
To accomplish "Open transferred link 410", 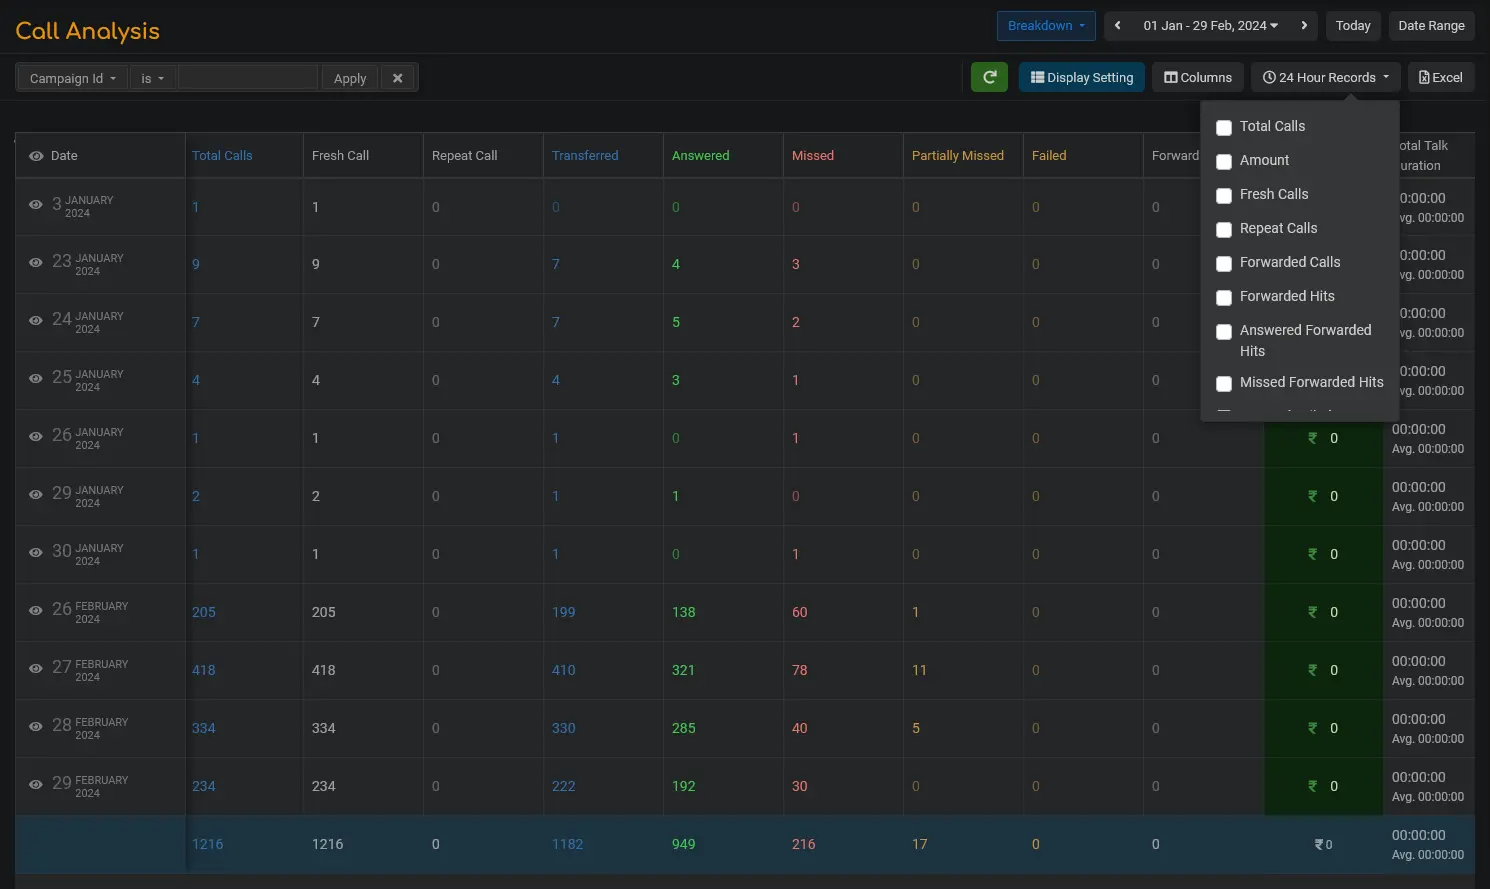I will [564, 670].
